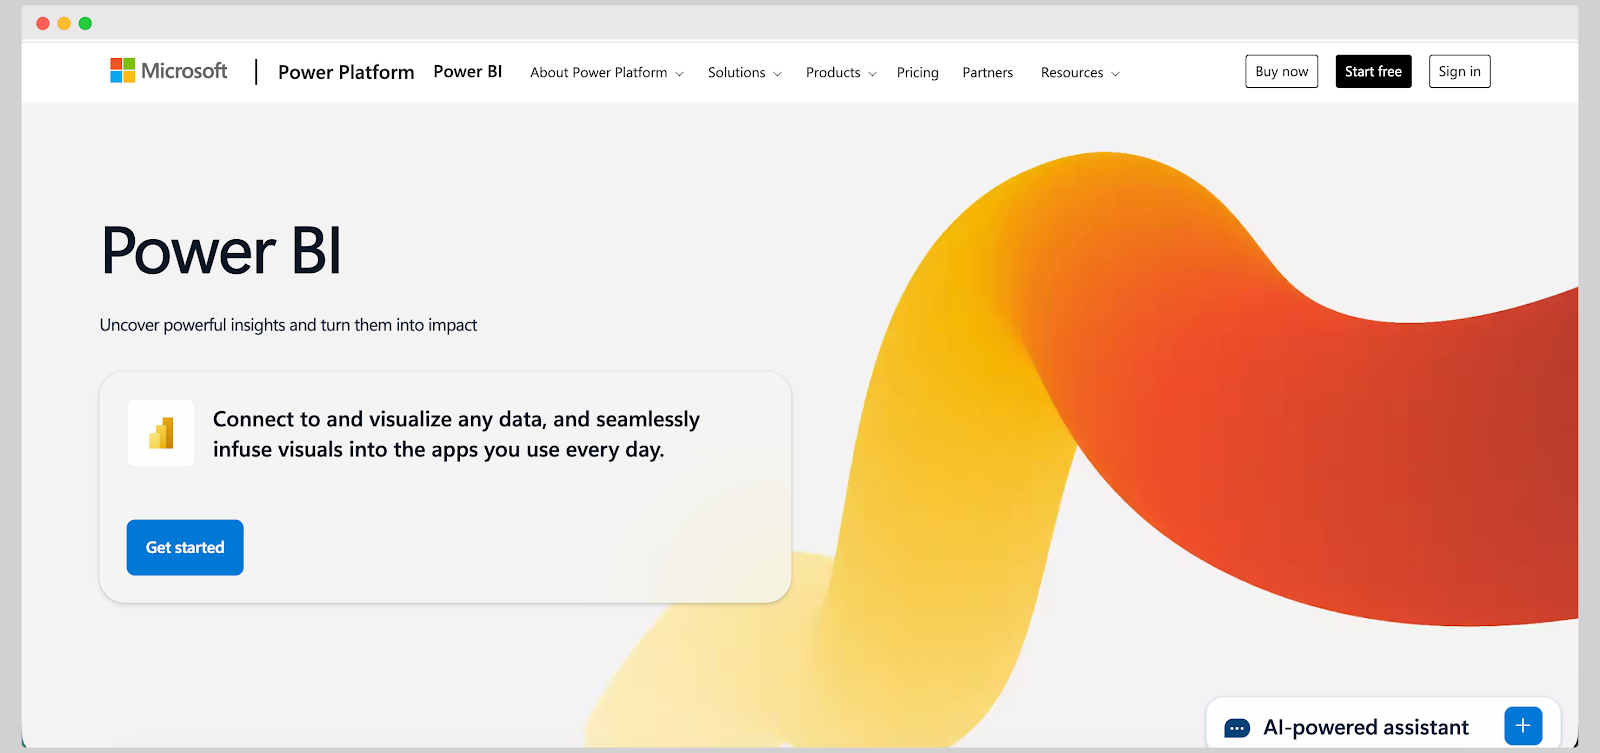Screen dimensions: 1600x753
Task: Click the 'Connect to and visualize any data' text
Action: [x=456, y=434]
